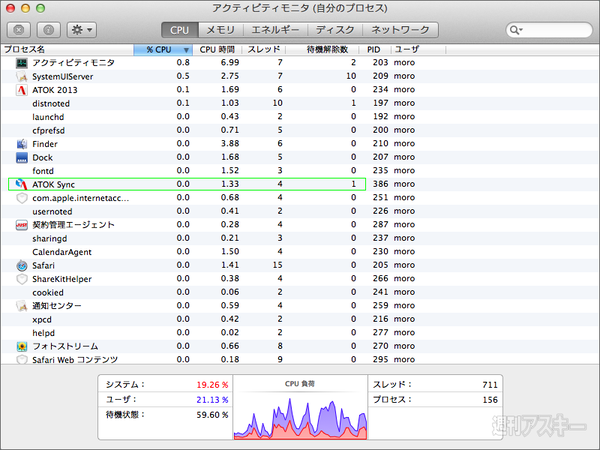Toggle sort order on % CPU column
This screenshot has width=600, height=450.
point(163,50)
